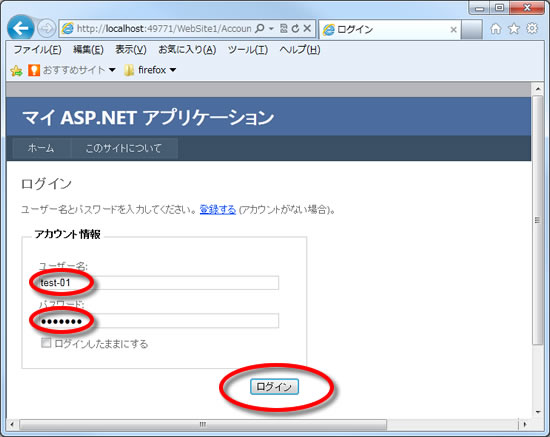
Task: Click the Home icon
Action: [x=495, y=28]
